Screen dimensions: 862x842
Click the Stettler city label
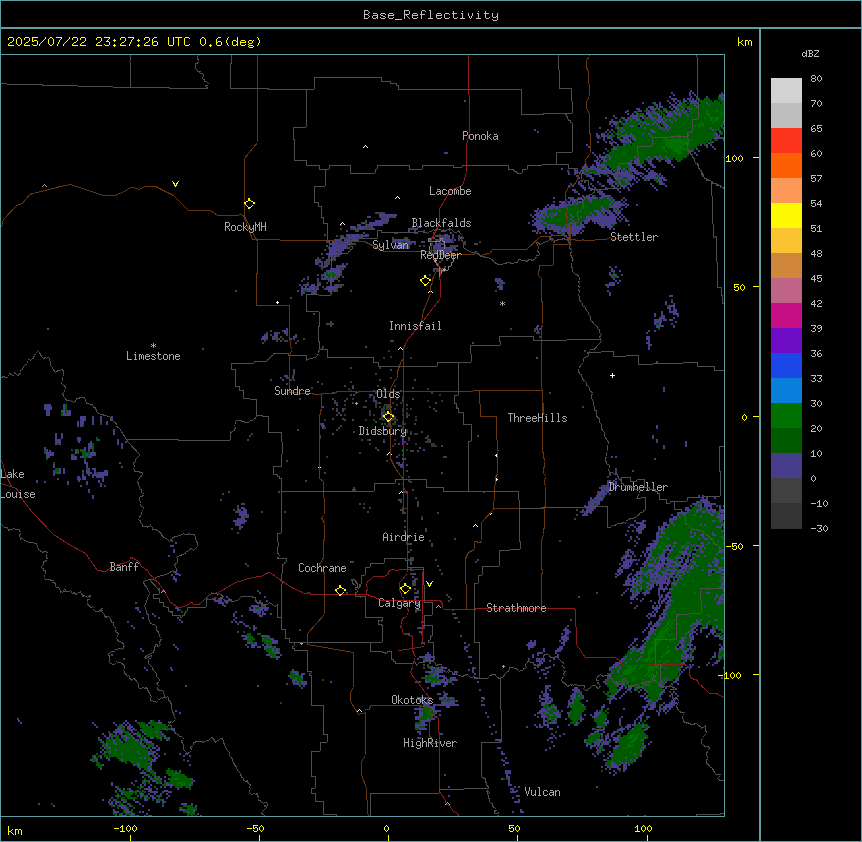(x=634, y=237)
